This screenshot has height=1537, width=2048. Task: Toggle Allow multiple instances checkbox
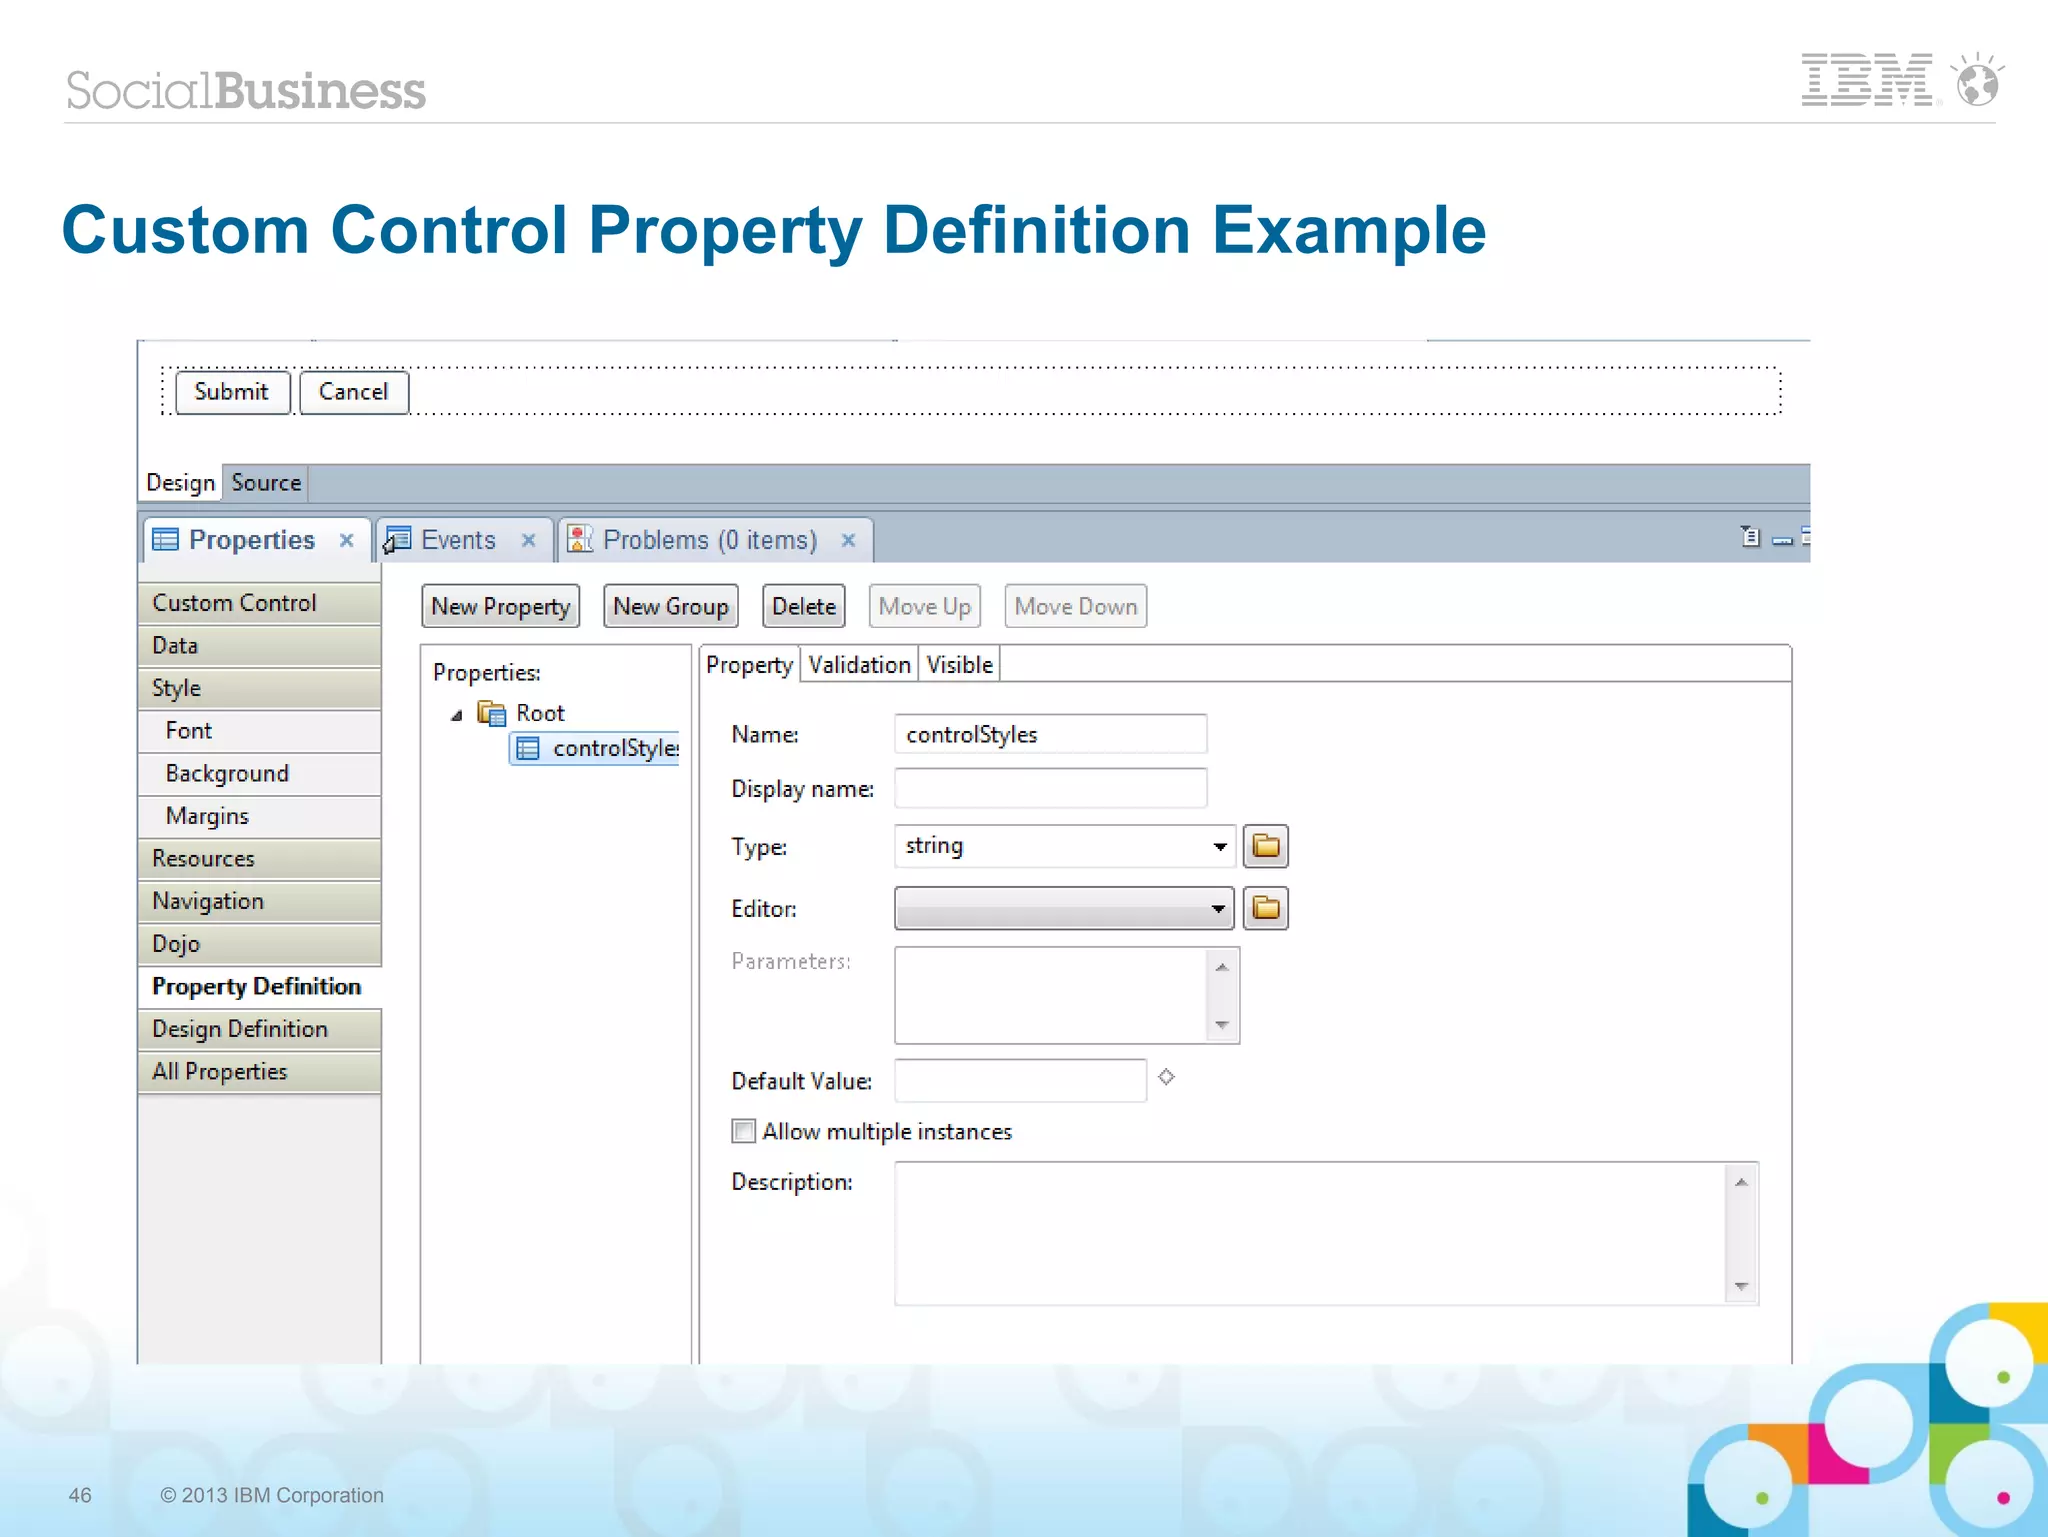pyautogui.click(x=743, y=1131)
